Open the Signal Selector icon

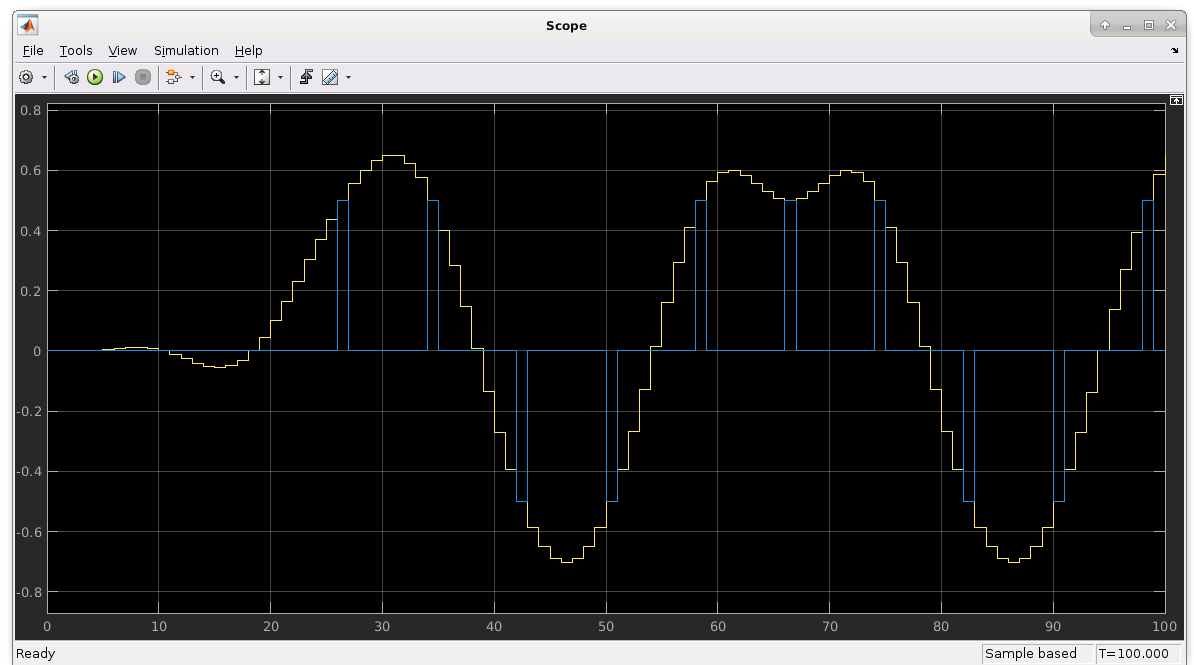pyautogui.click(x=172, y=77)
